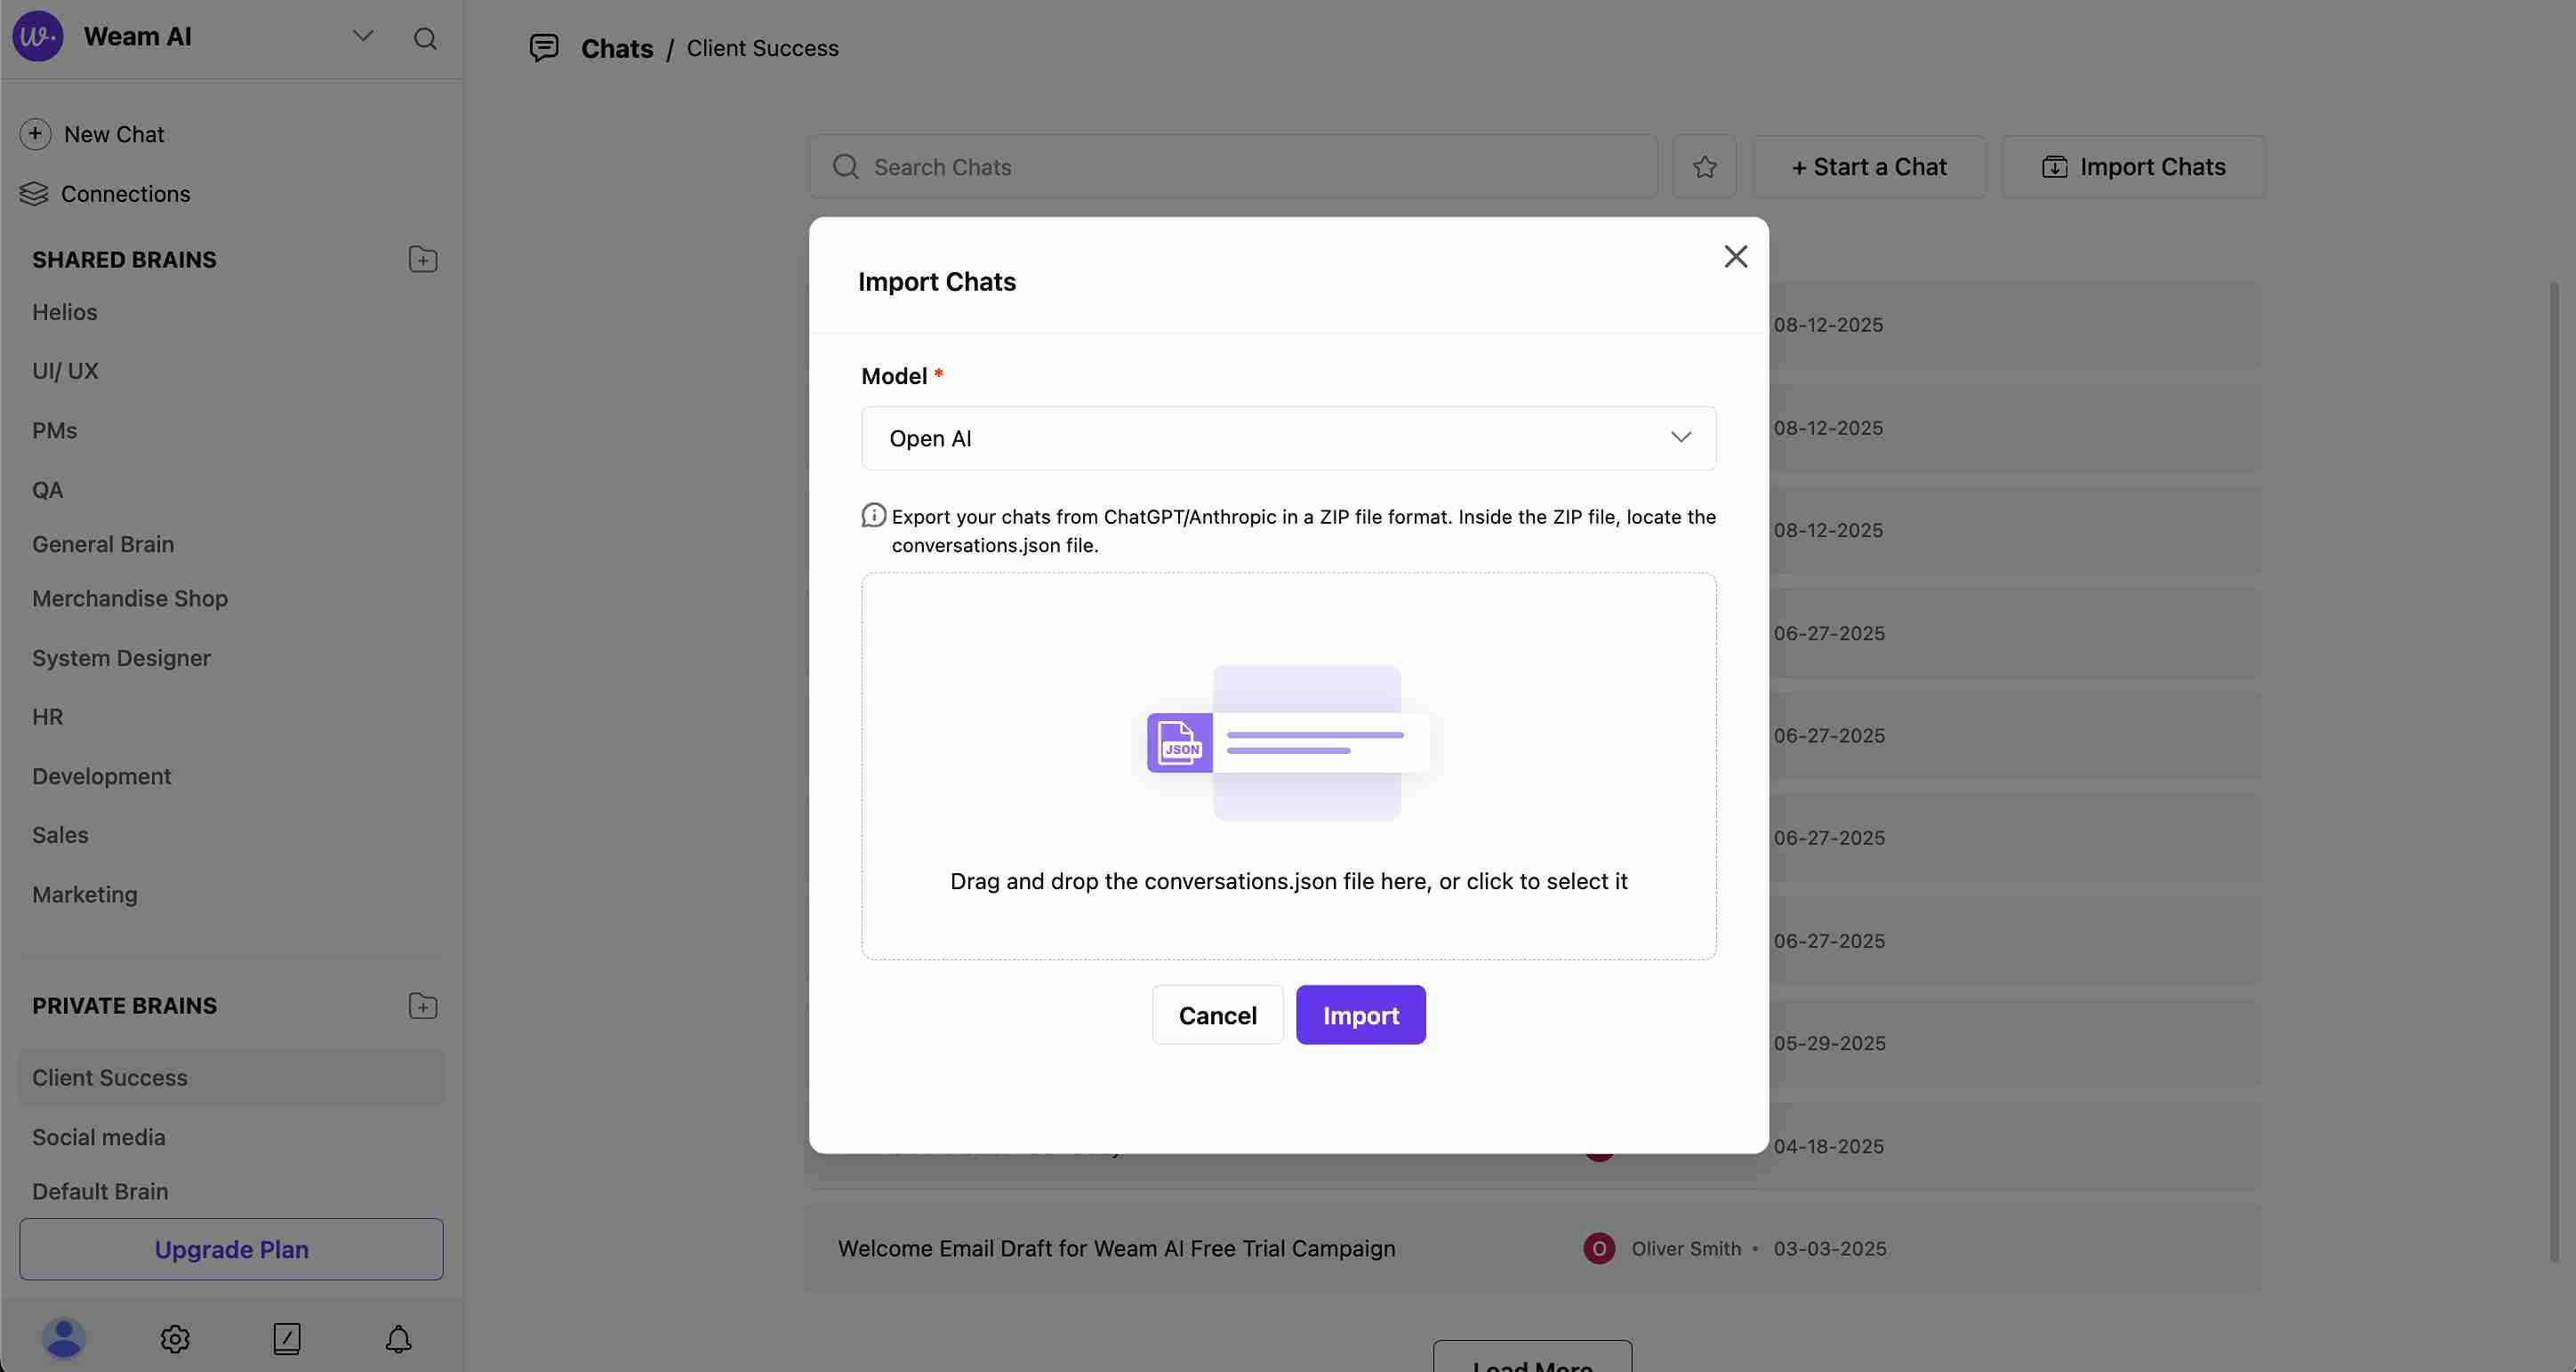The width and height of the screenshot is (2576, 1372).
Task: Click the JSON file upload illustration
Action: click(1288, 743)
